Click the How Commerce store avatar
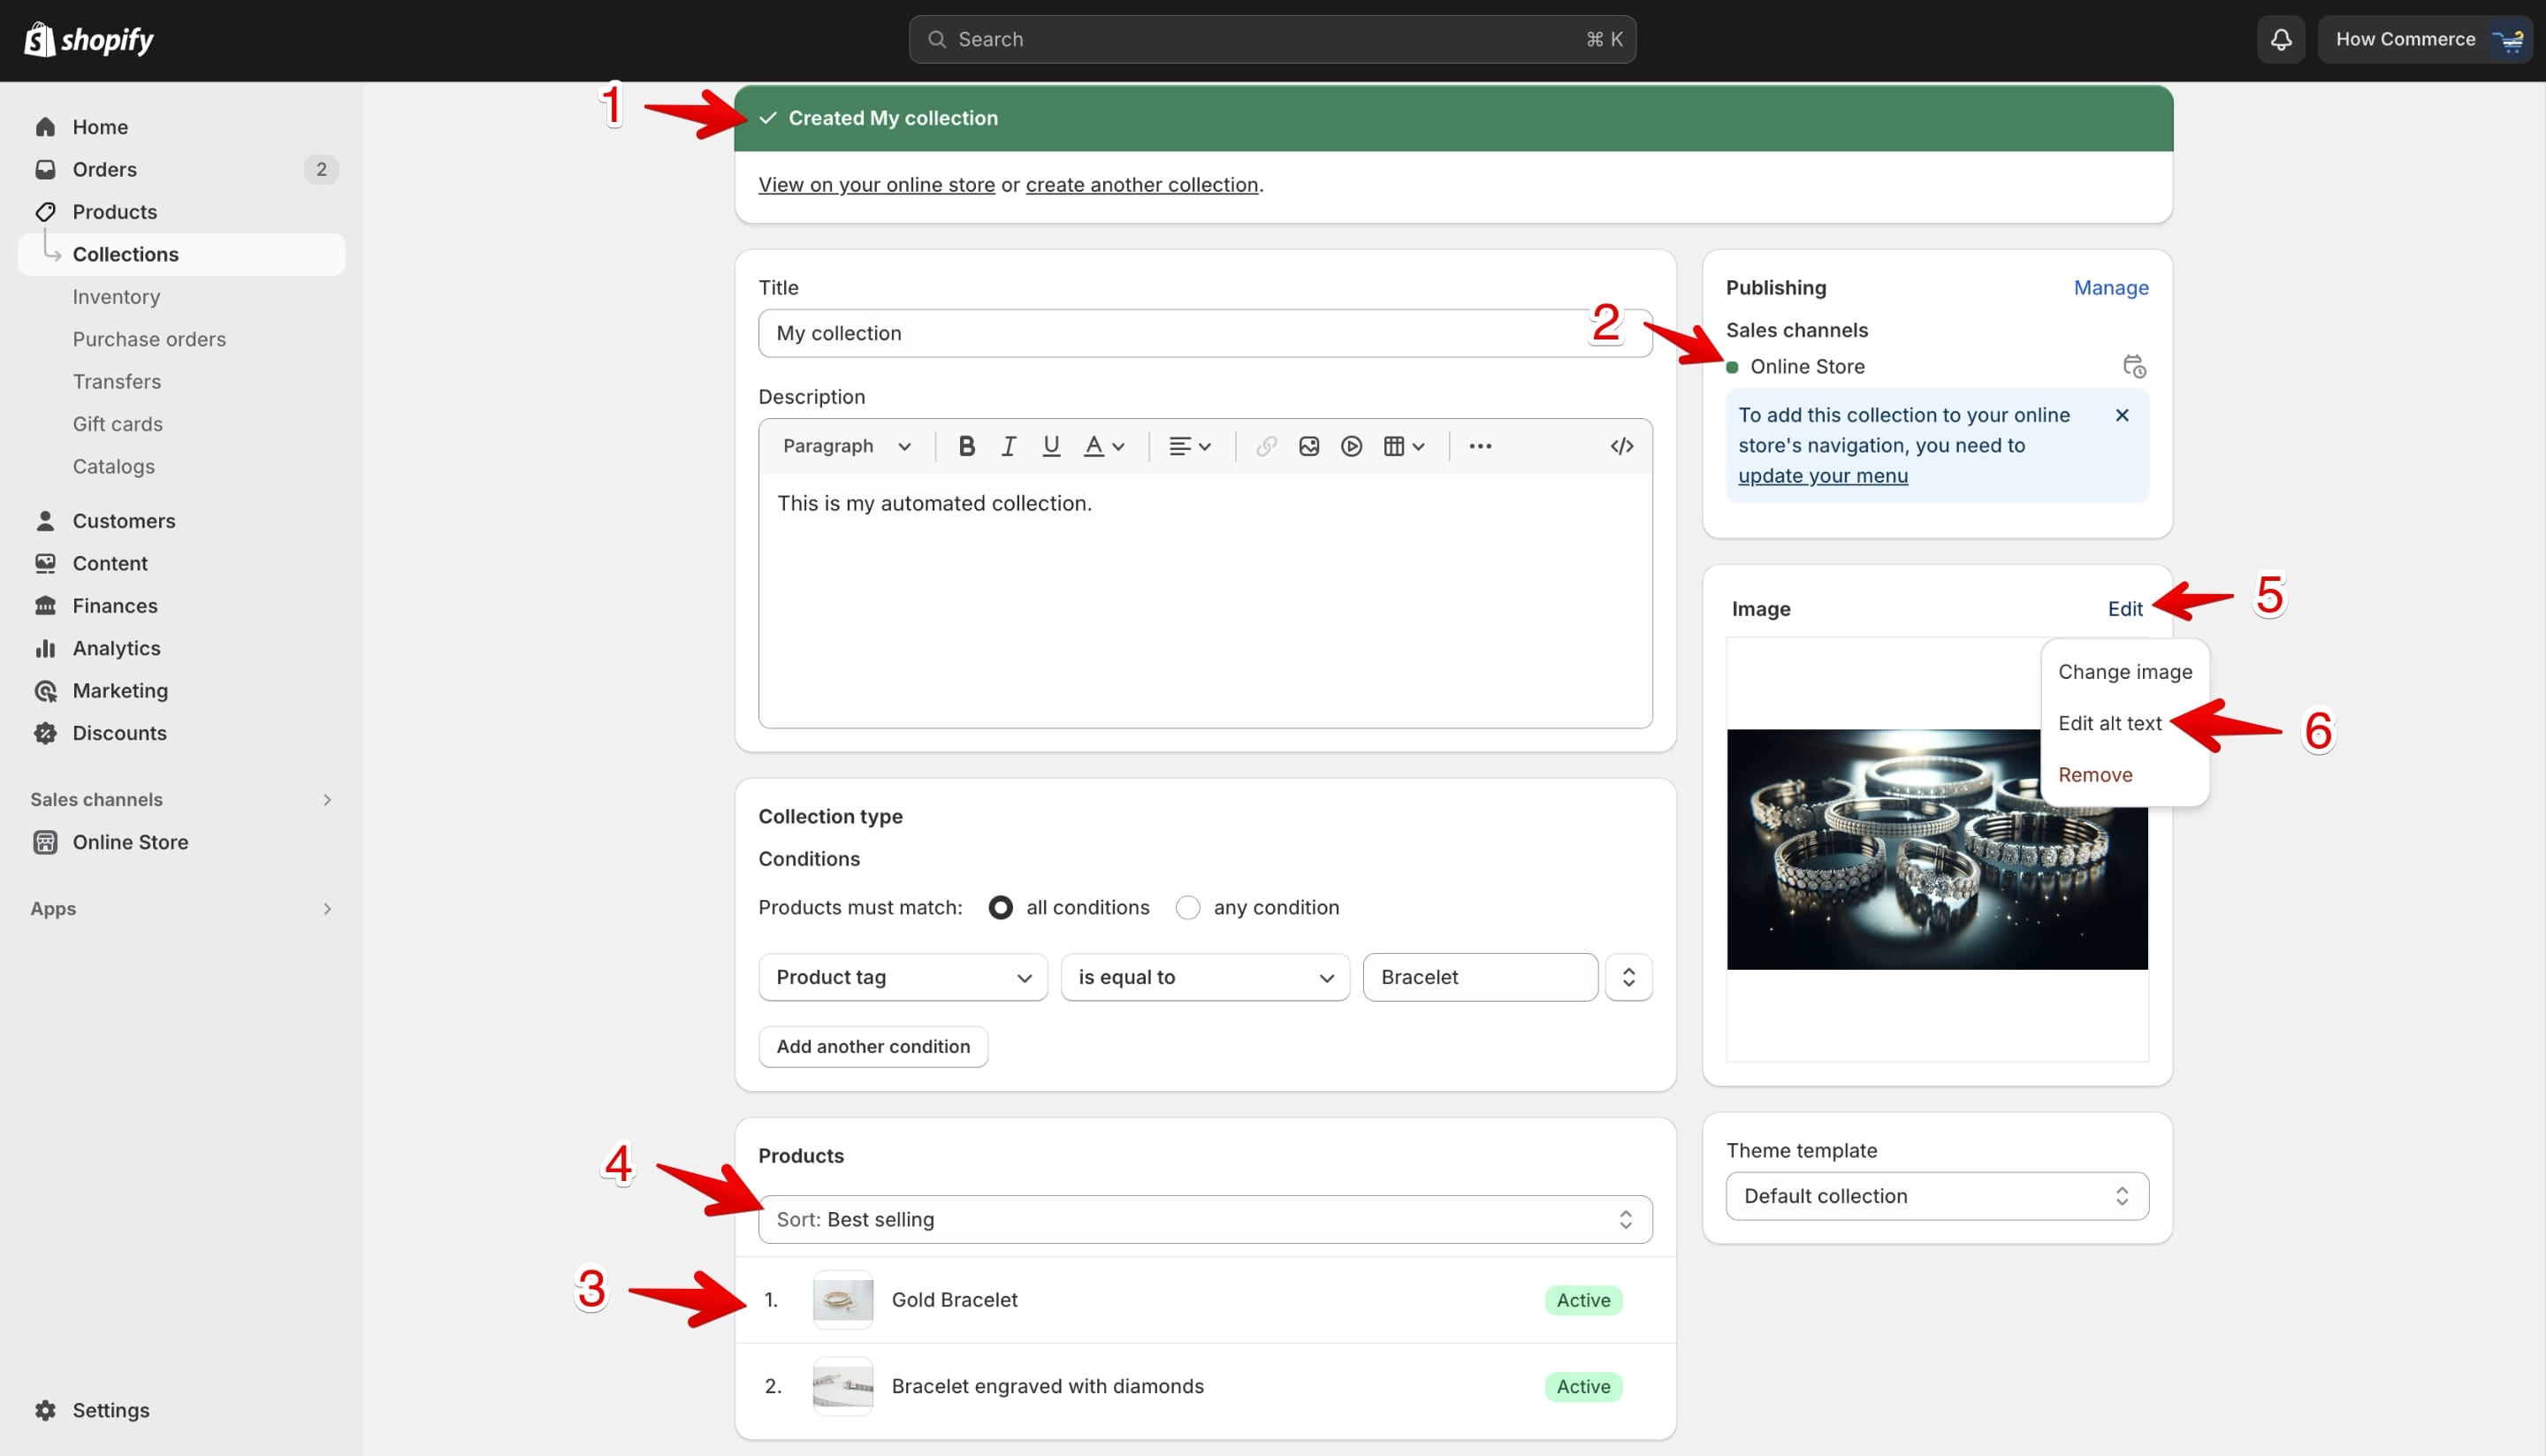 click(2510, 39)
